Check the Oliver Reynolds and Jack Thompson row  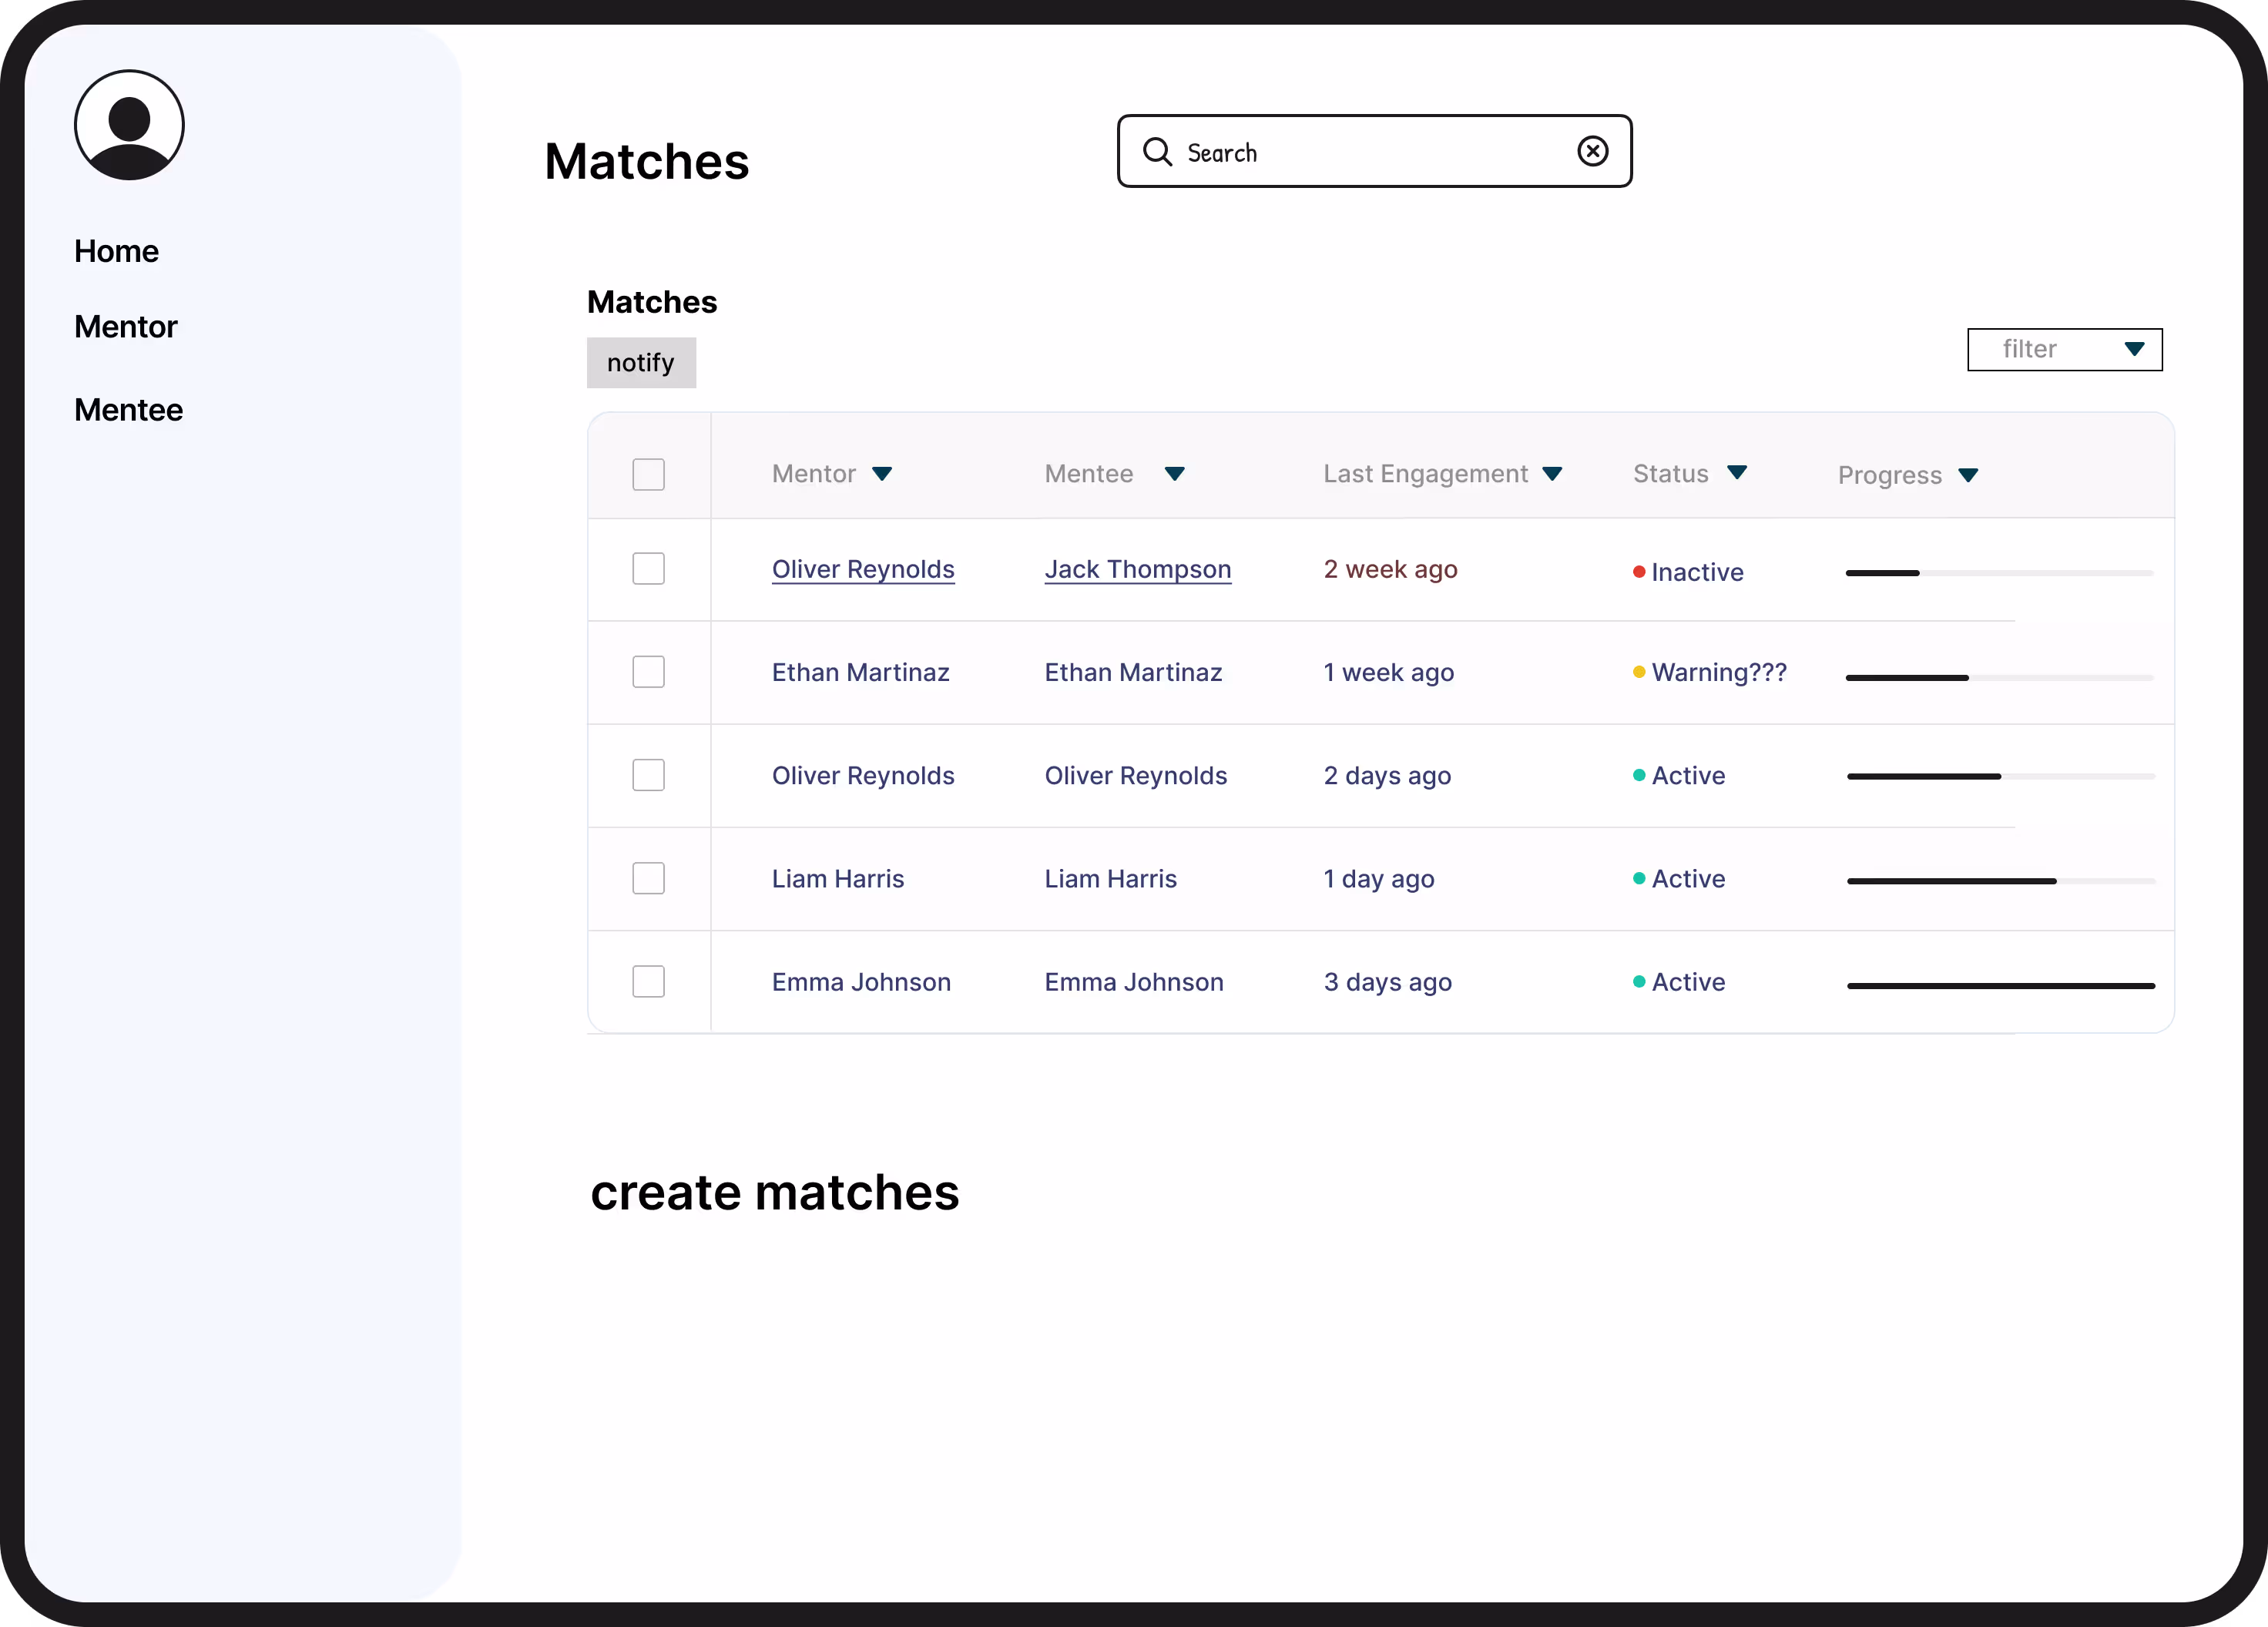click(648, 569)
